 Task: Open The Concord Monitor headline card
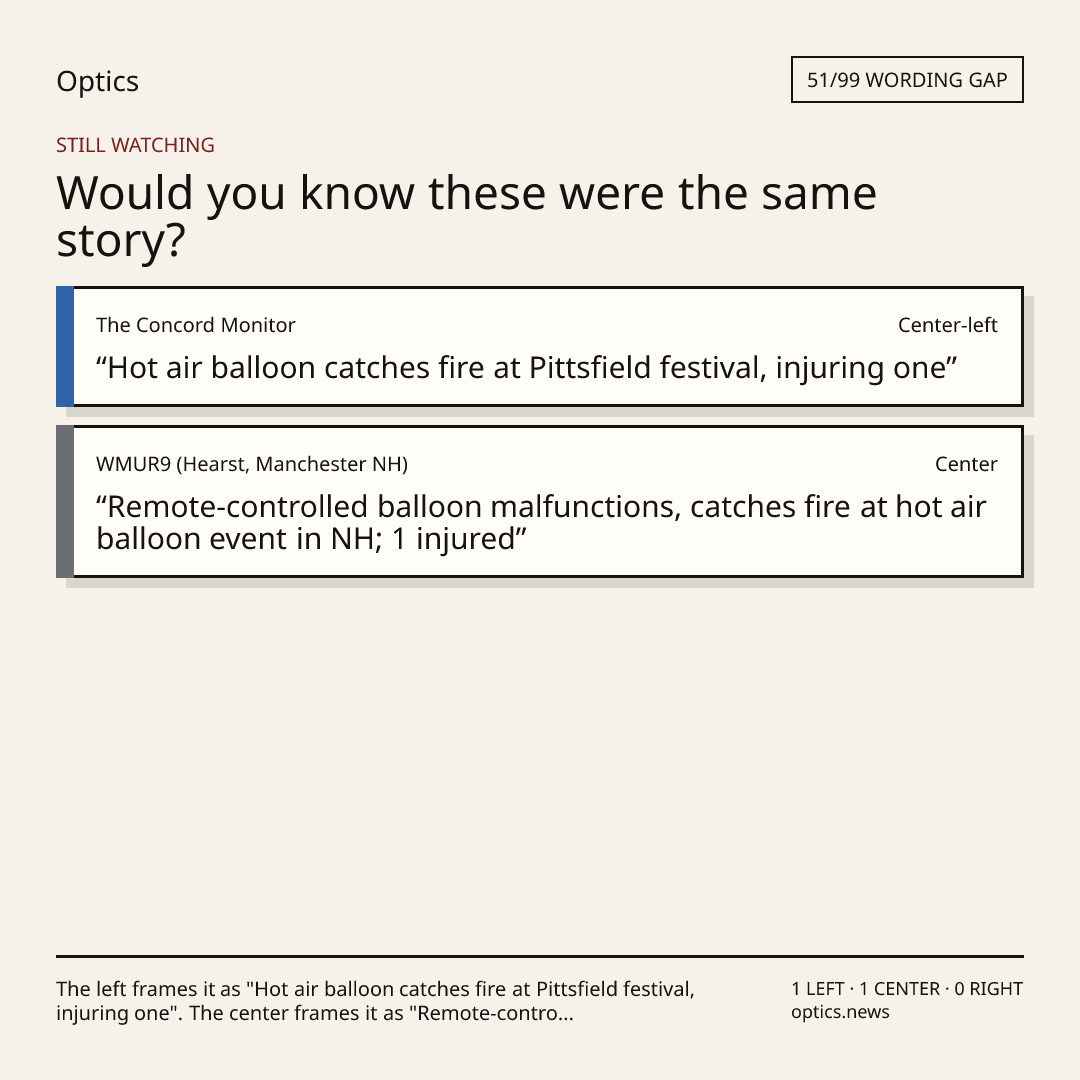540,346
